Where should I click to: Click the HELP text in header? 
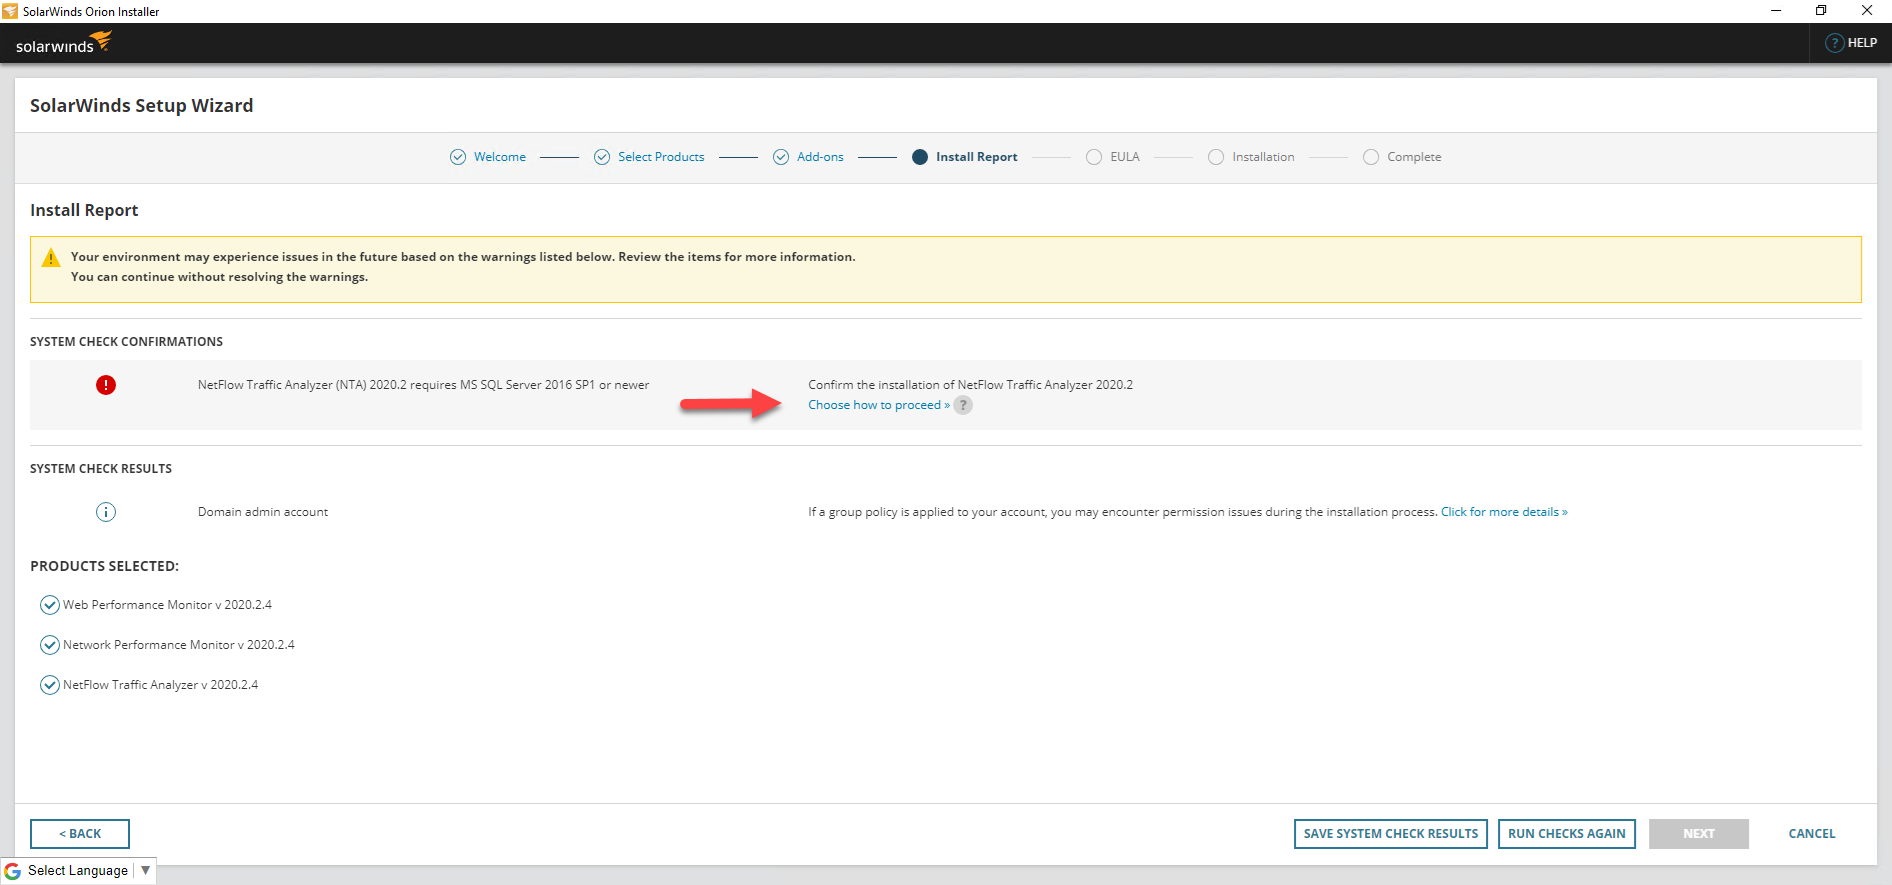[1862, 43]
